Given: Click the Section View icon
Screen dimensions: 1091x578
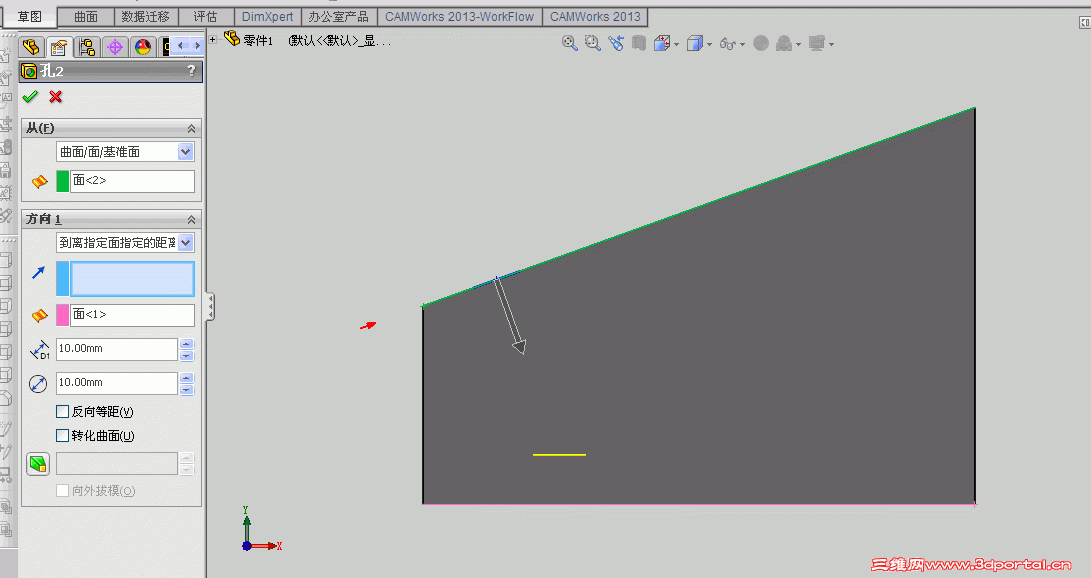Looking at the screenshot, I should click(639, 43).
